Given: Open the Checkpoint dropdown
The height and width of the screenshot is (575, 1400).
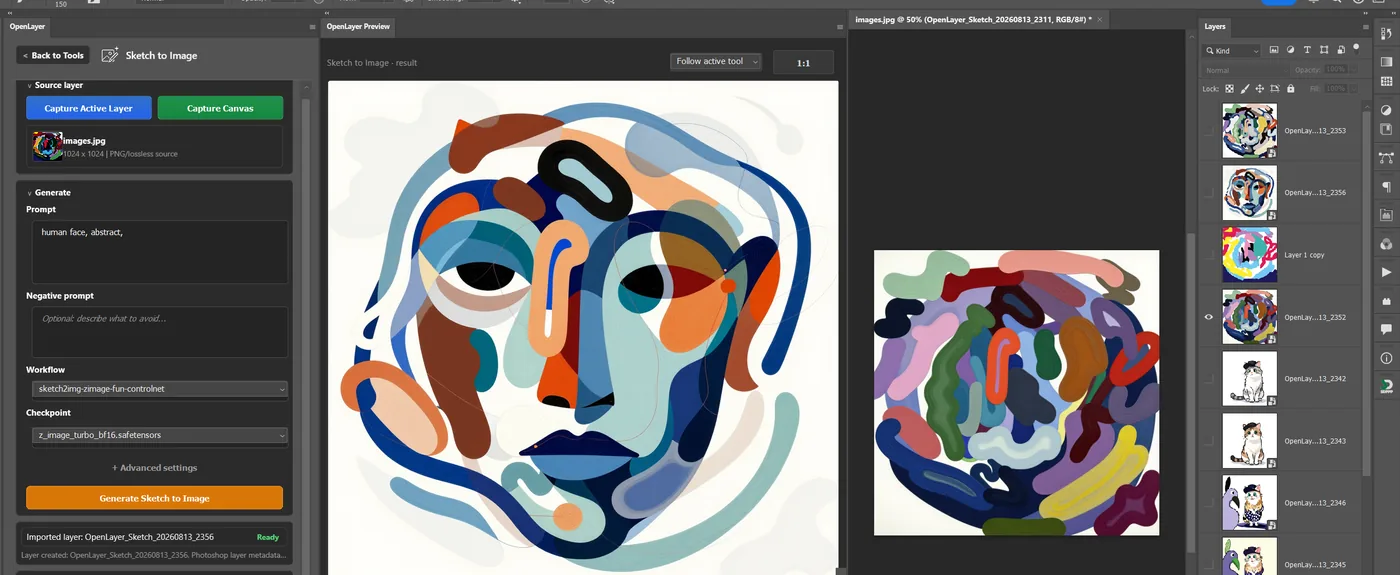Looking at the screenshot, I should pyautogui.click(x=160, y=435).
